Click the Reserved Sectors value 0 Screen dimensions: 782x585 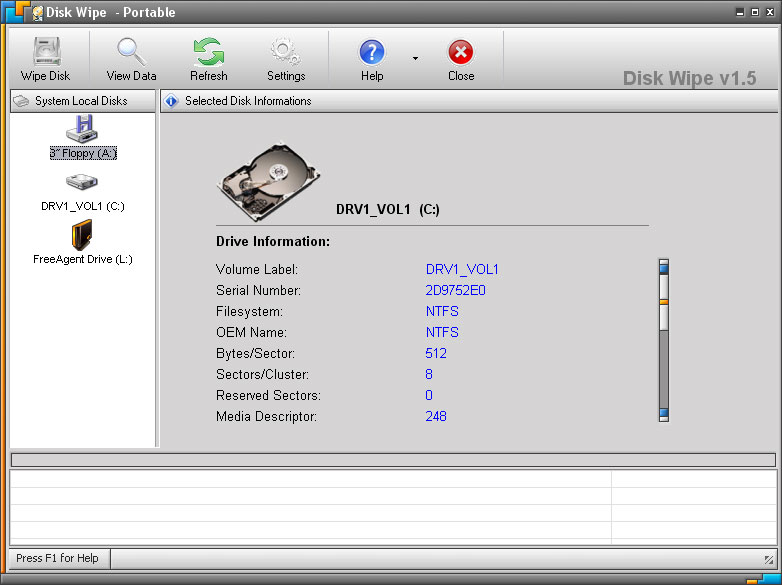[429, 395]
